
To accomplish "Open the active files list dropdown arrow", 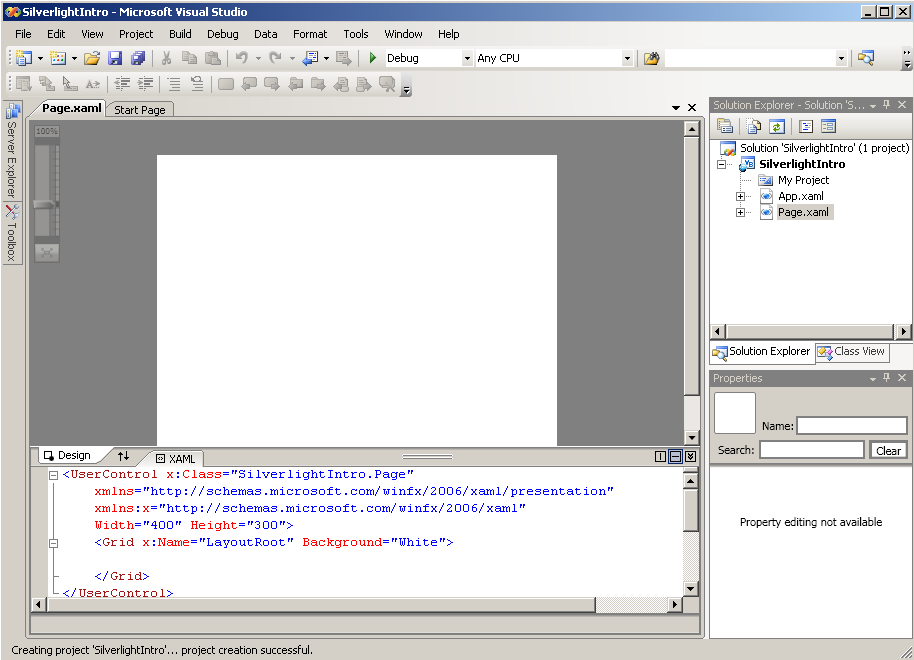I will click(x=676, y=108).
